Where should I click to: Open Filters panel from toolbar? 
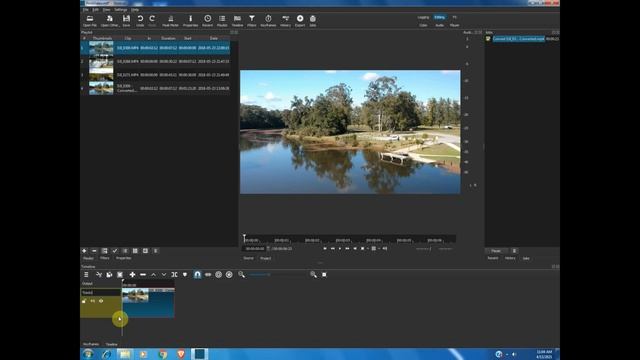(x=252, y=20)
